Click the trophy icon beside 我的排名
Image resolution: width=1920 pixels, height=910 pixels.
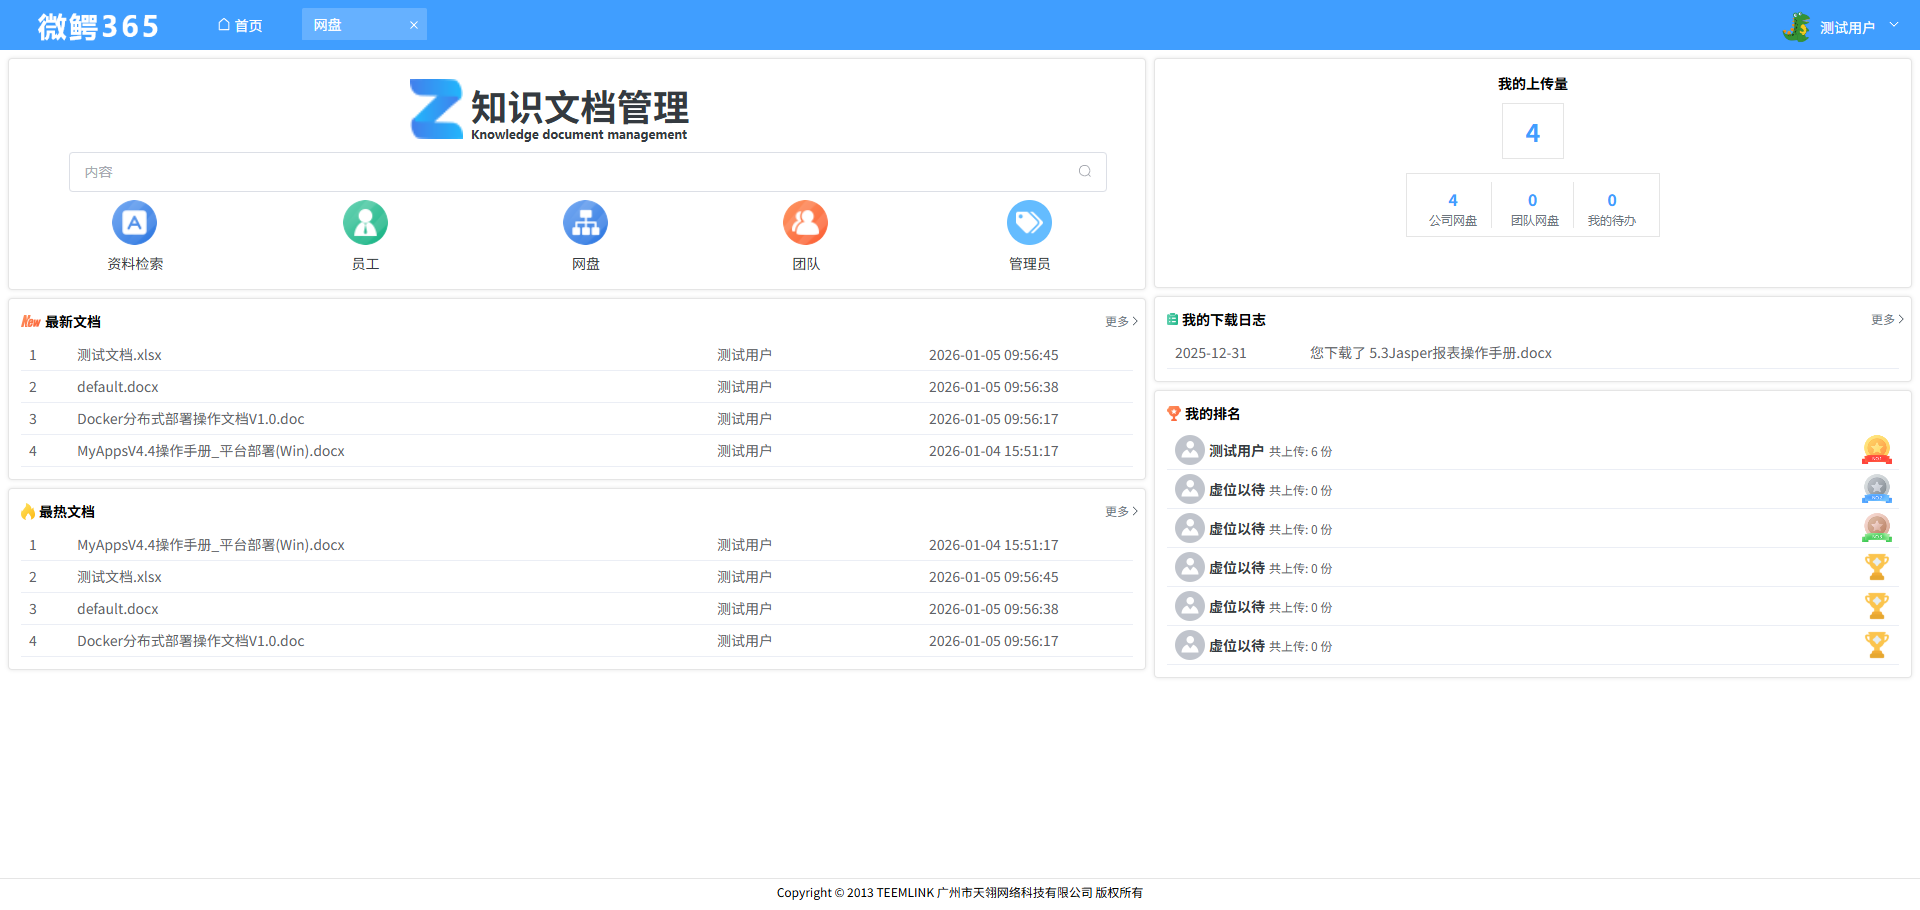click(x=1174, y=413)
